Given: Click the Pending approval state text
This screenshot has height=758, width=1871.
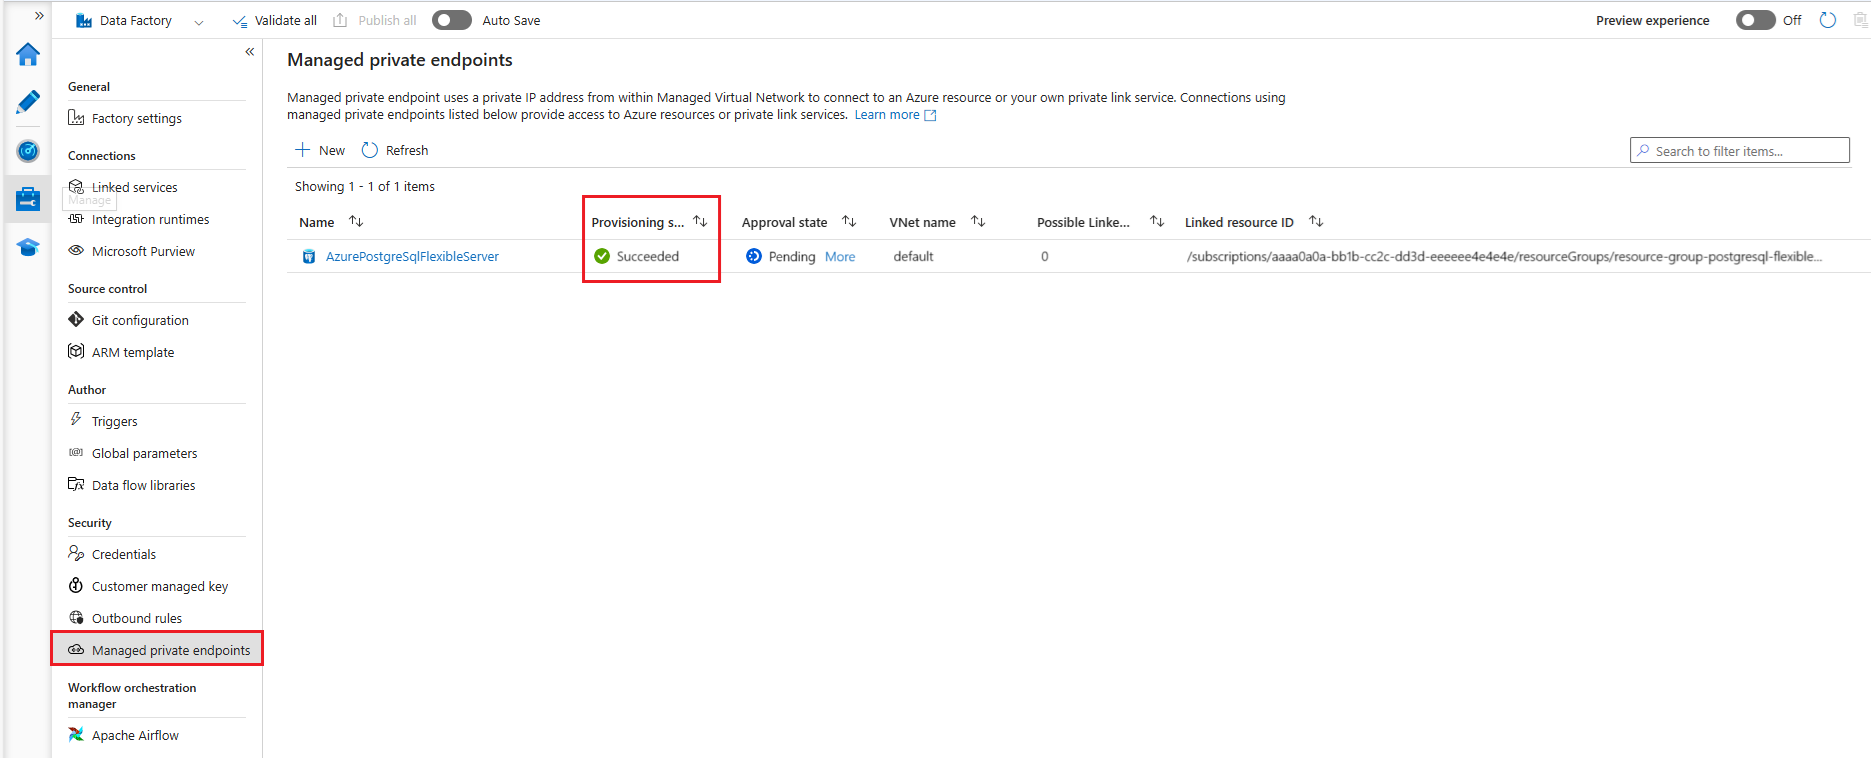Looking at the screenshot, I should coord(792,257).
